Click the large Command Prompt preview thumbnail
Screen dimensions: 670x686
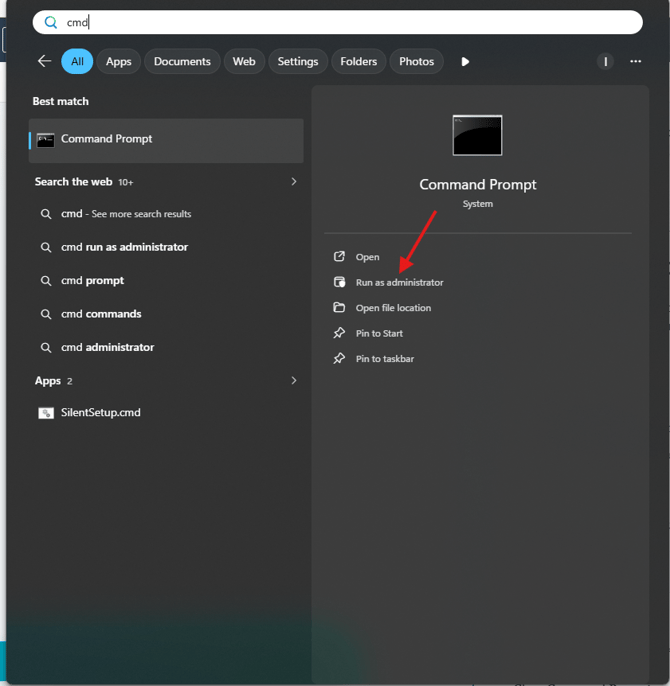(477, 135)
